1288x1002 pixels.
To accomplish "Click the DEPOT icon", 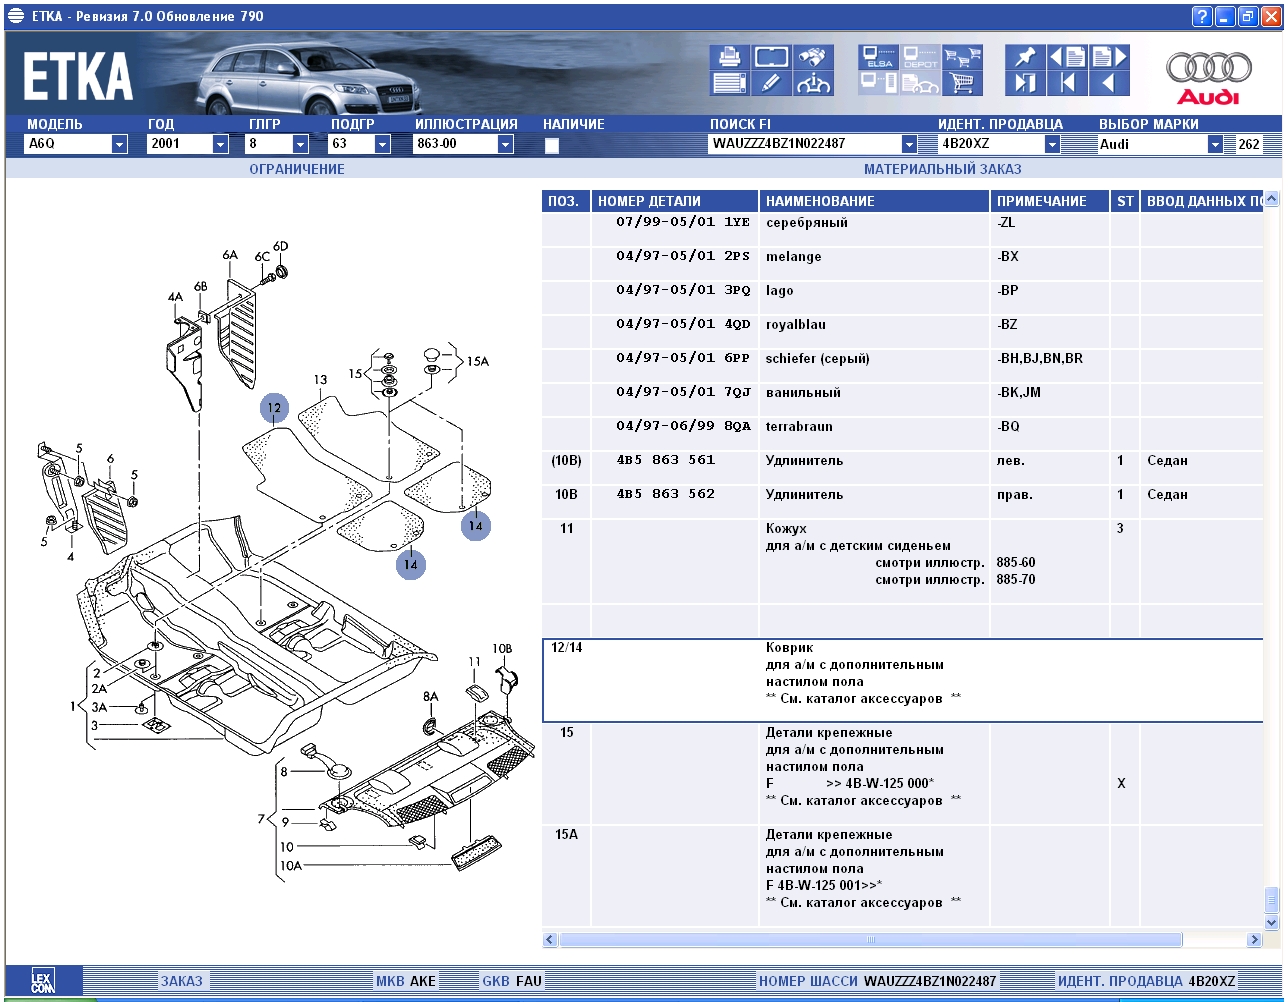I will tap(920, 57).
